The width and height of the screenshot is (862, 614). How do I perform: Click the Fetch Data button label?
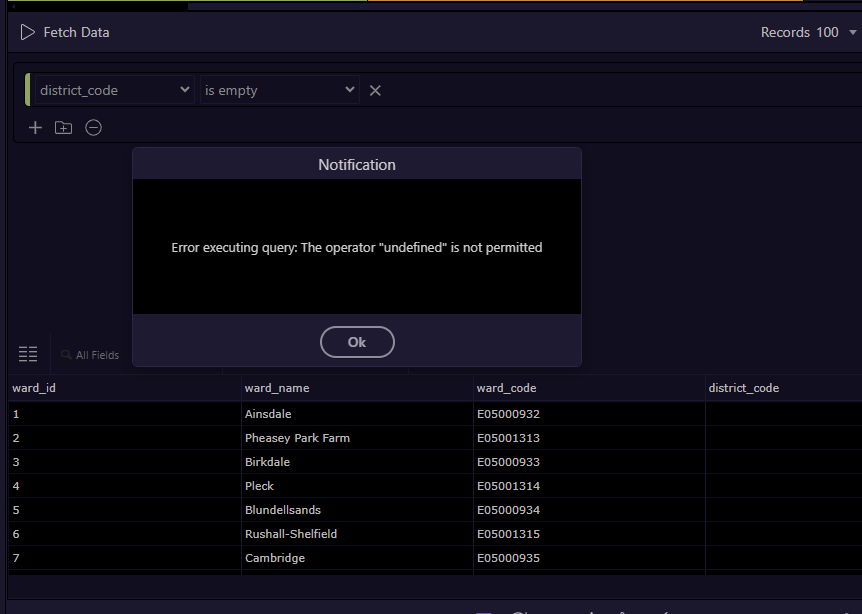click(76, 33)
